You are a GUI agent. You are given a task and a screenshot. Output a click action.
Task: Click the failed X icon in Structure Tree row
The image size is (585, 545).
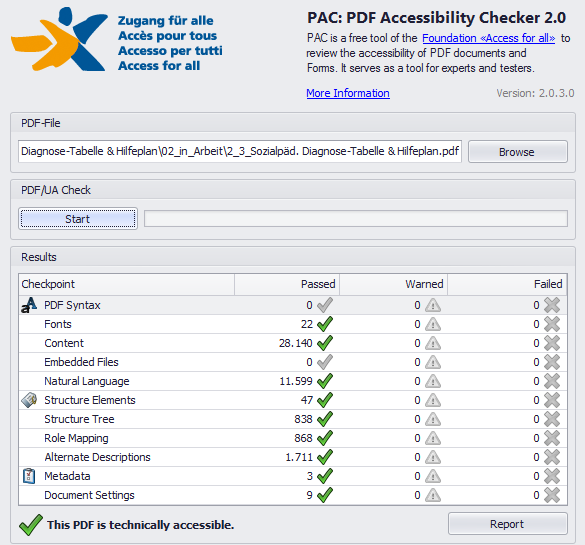coord(552,419)
